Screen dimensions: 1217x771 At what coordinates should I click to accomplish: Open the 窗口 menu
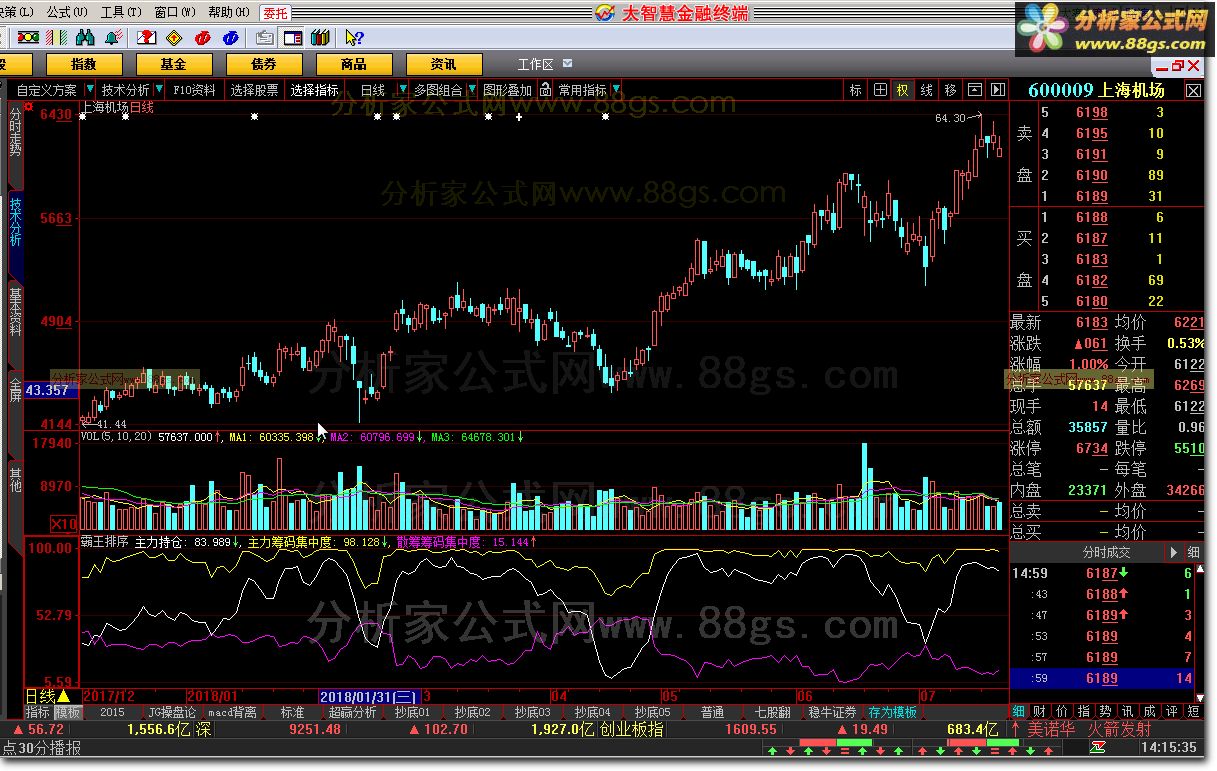(174, 12)
